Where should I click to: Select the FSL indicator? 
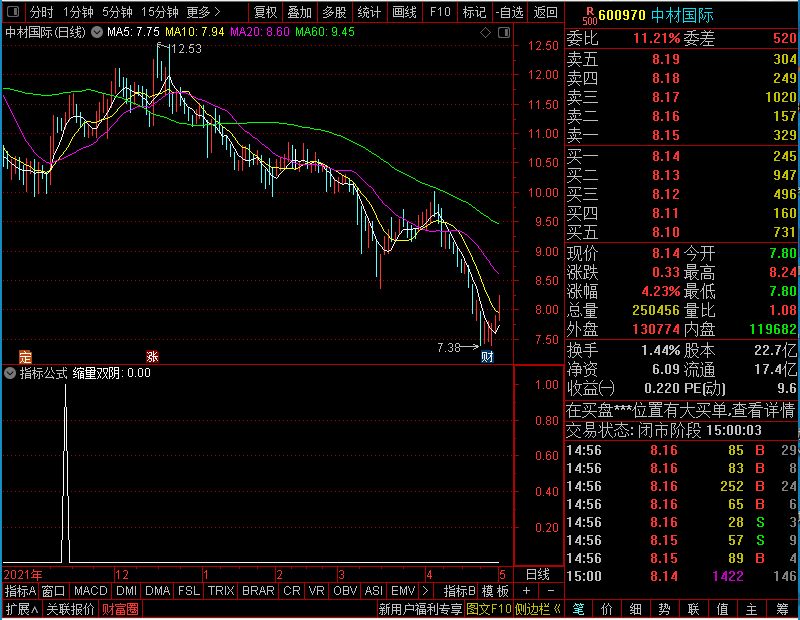188,591
